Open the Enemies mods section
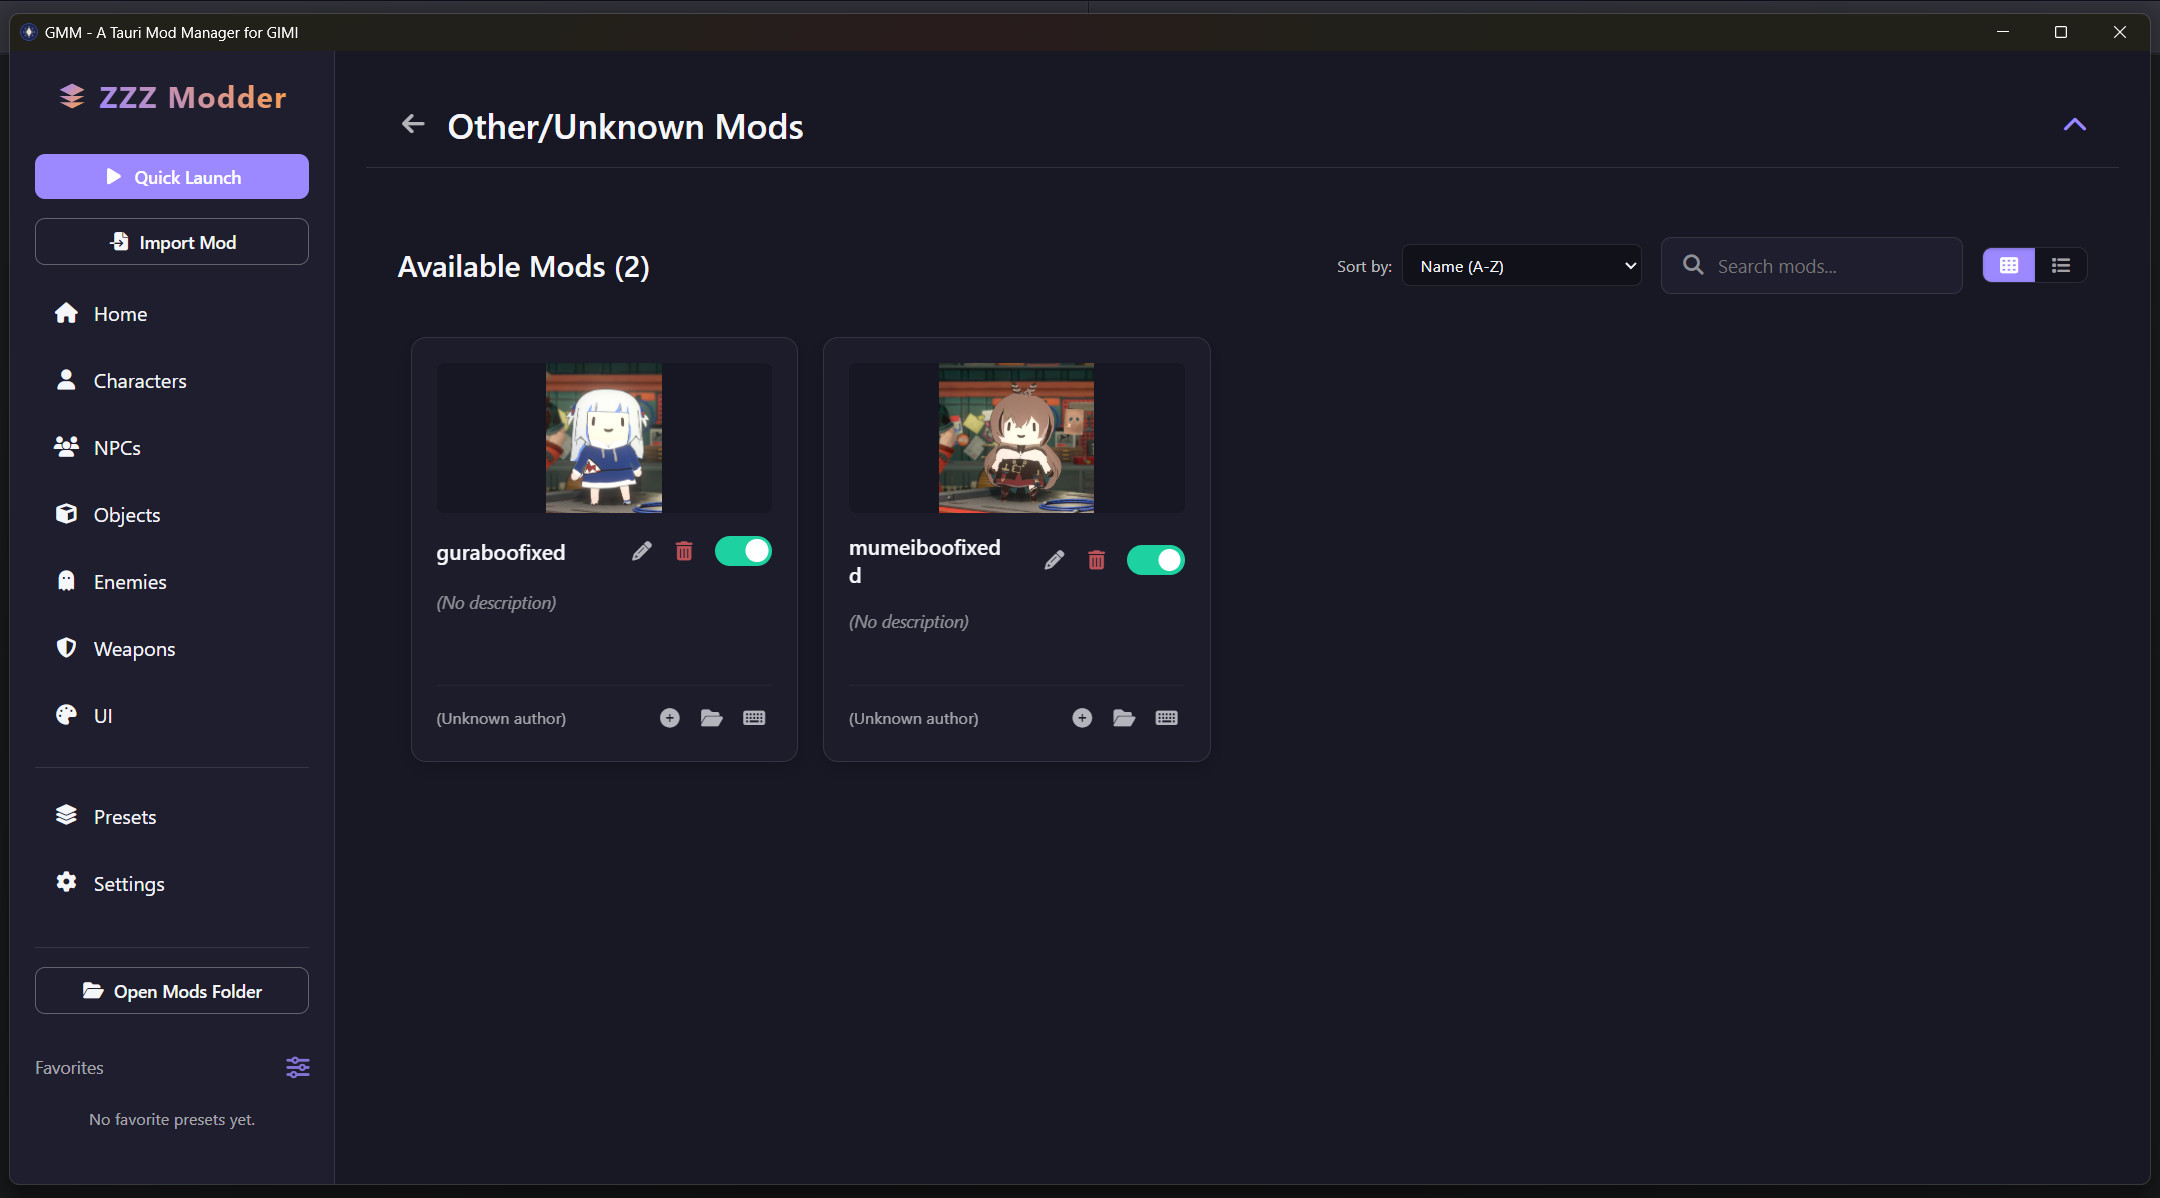Image resolution: width=2160 pixels, height=1198 pixels. (x=129, y=581)
